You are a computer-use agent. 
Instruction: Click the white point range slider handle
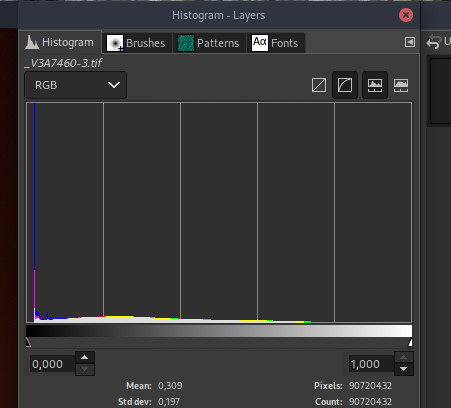[x=410, y=342]
